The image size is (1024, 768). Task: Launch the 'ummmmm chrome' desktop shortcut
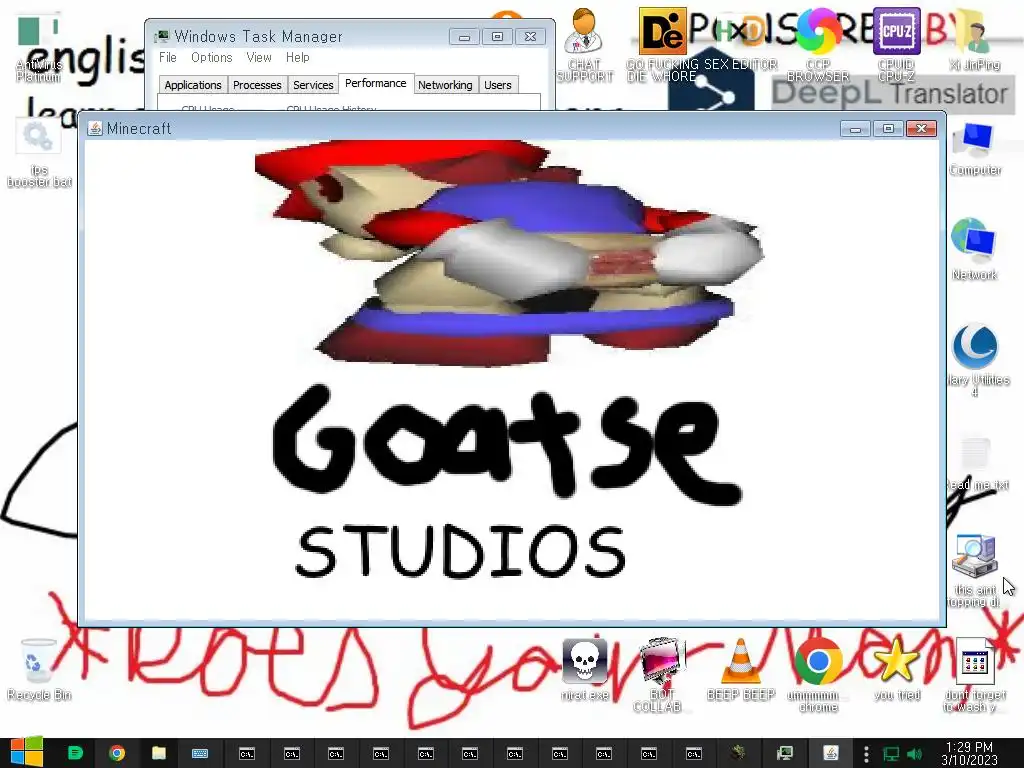coord(818,675)
